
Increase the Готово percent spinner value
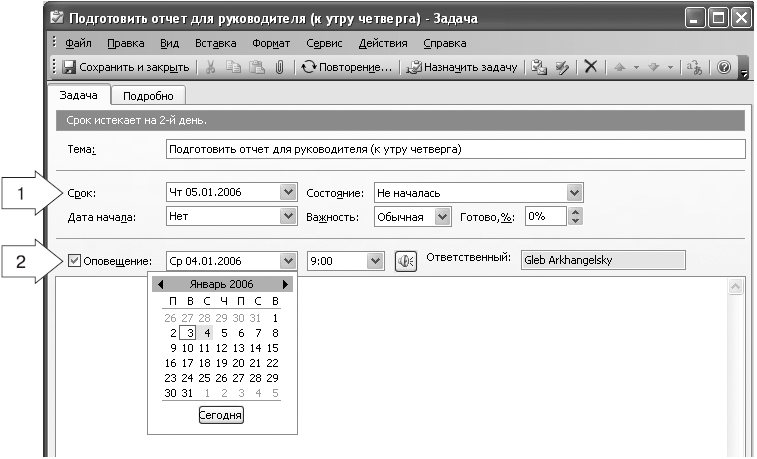coord(575,211)
